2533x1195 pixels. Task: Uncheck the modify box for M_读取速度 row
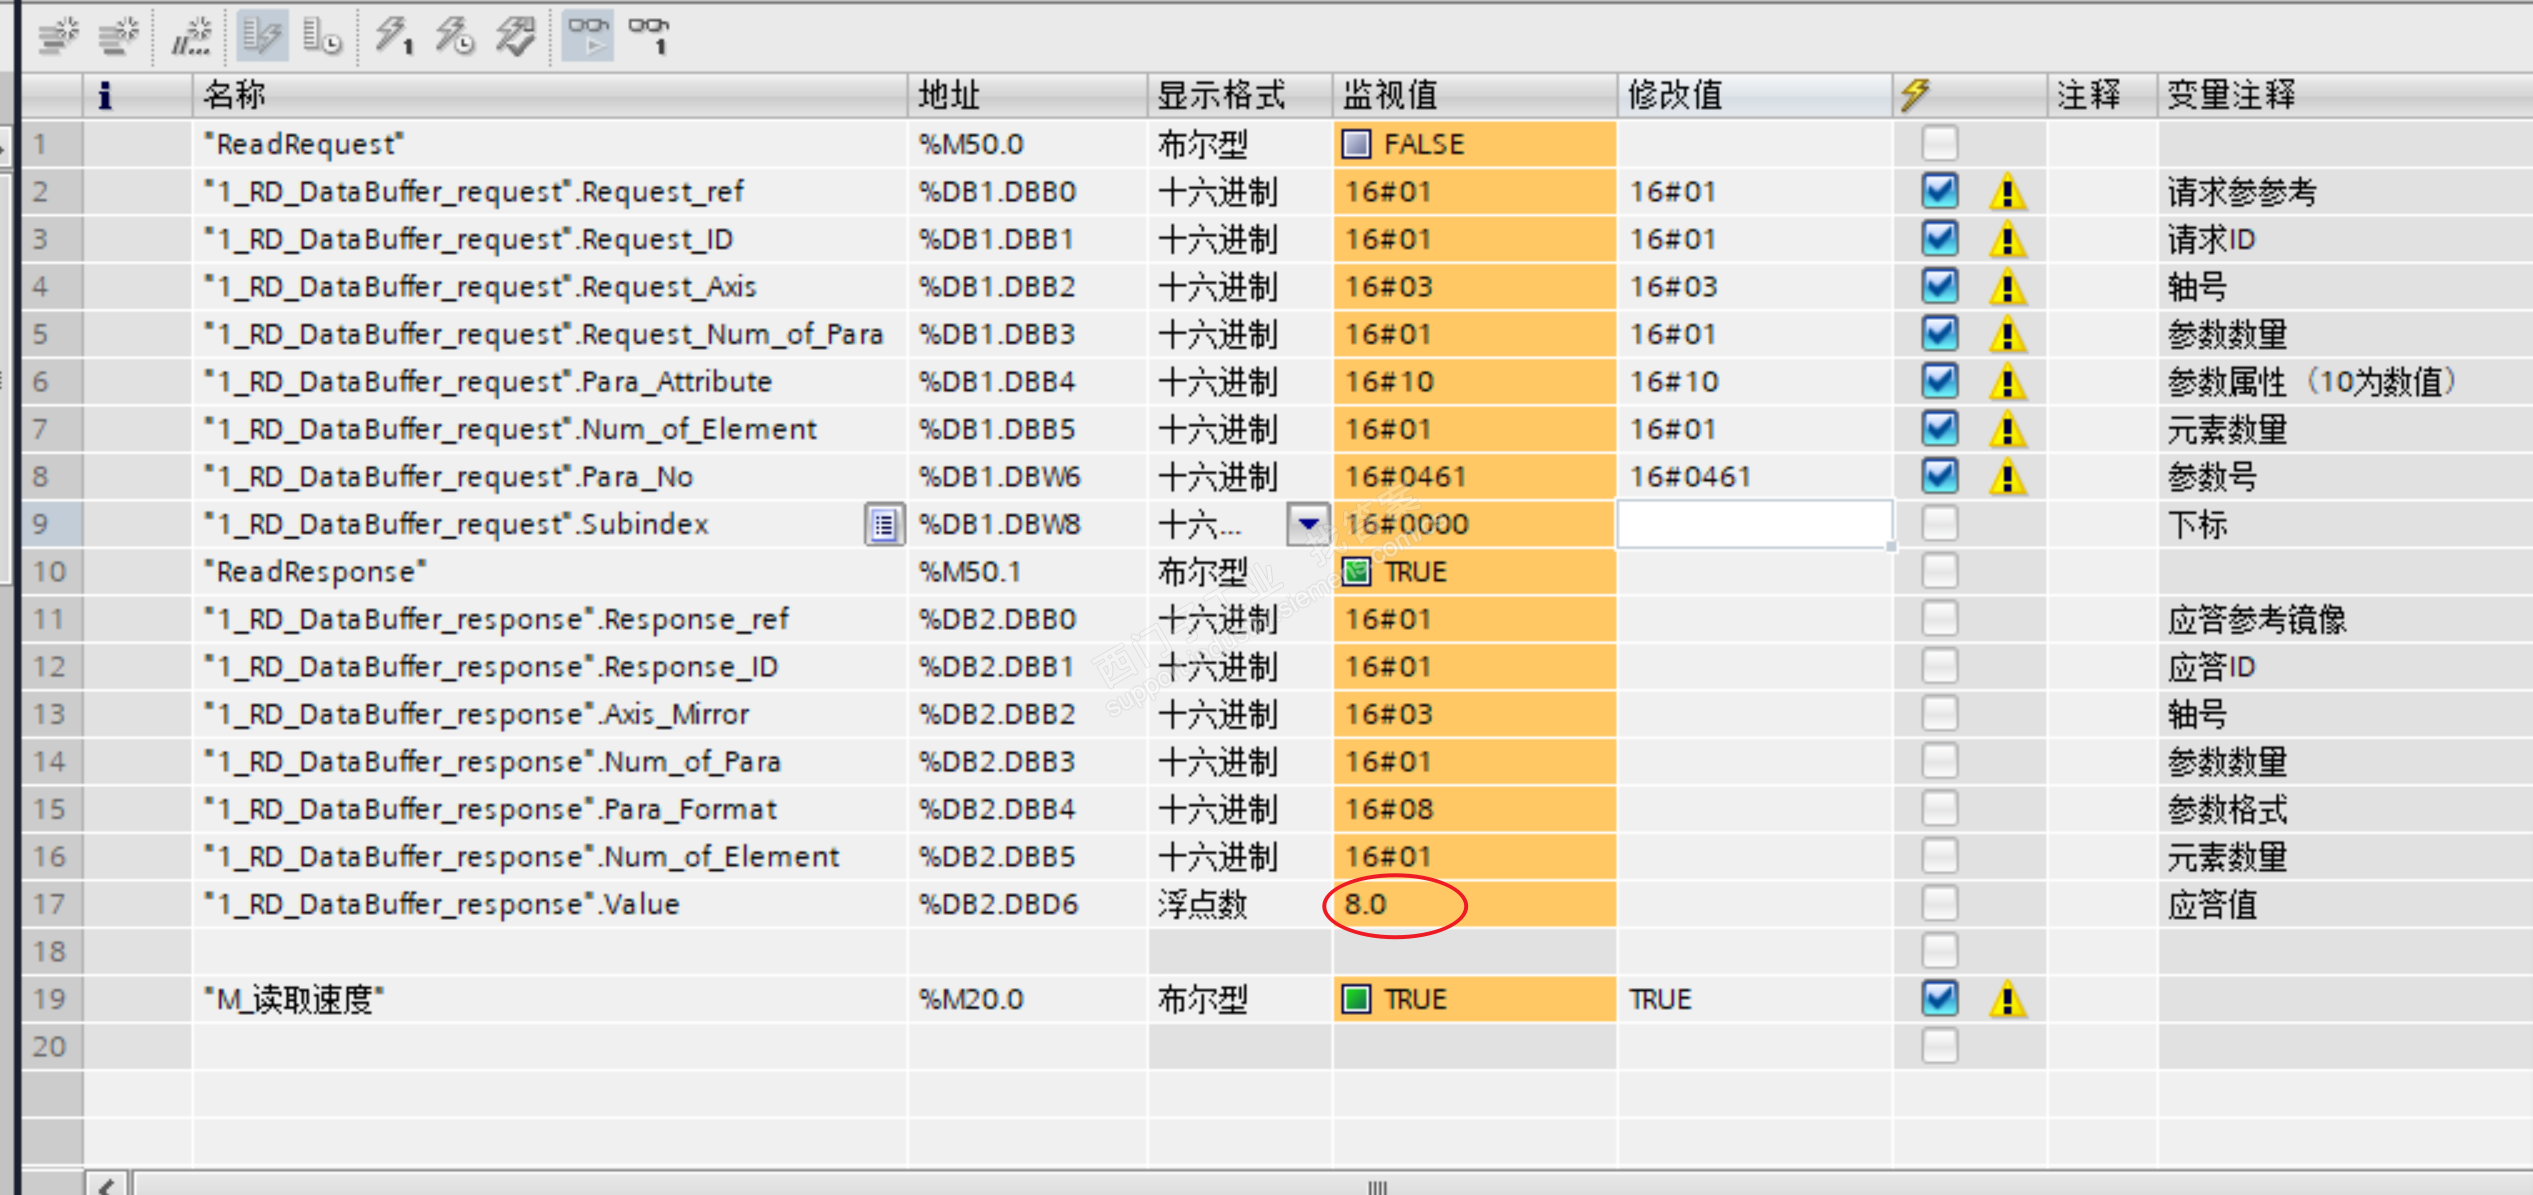pos(1939,998)
